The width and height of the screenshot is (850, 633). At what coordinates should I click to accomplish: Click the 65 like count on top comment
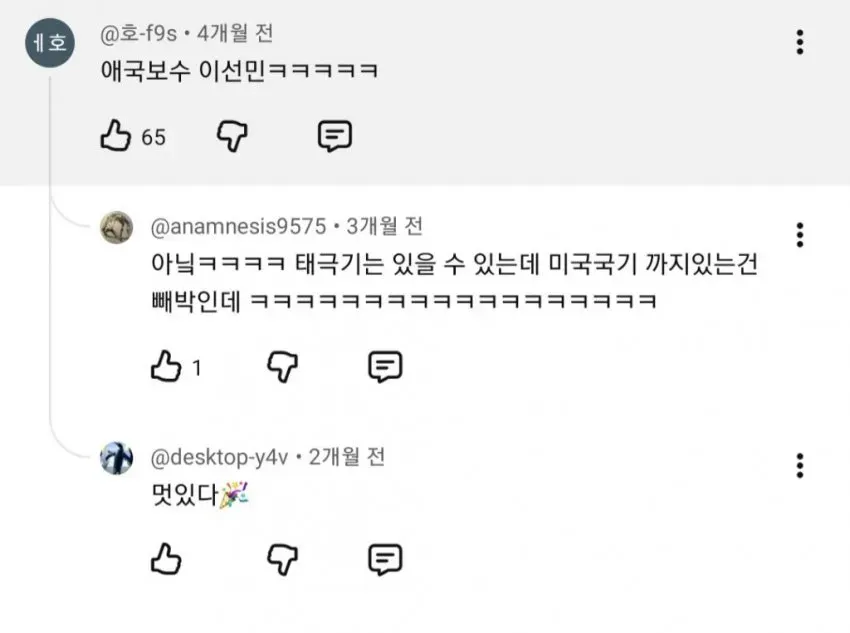153,137
